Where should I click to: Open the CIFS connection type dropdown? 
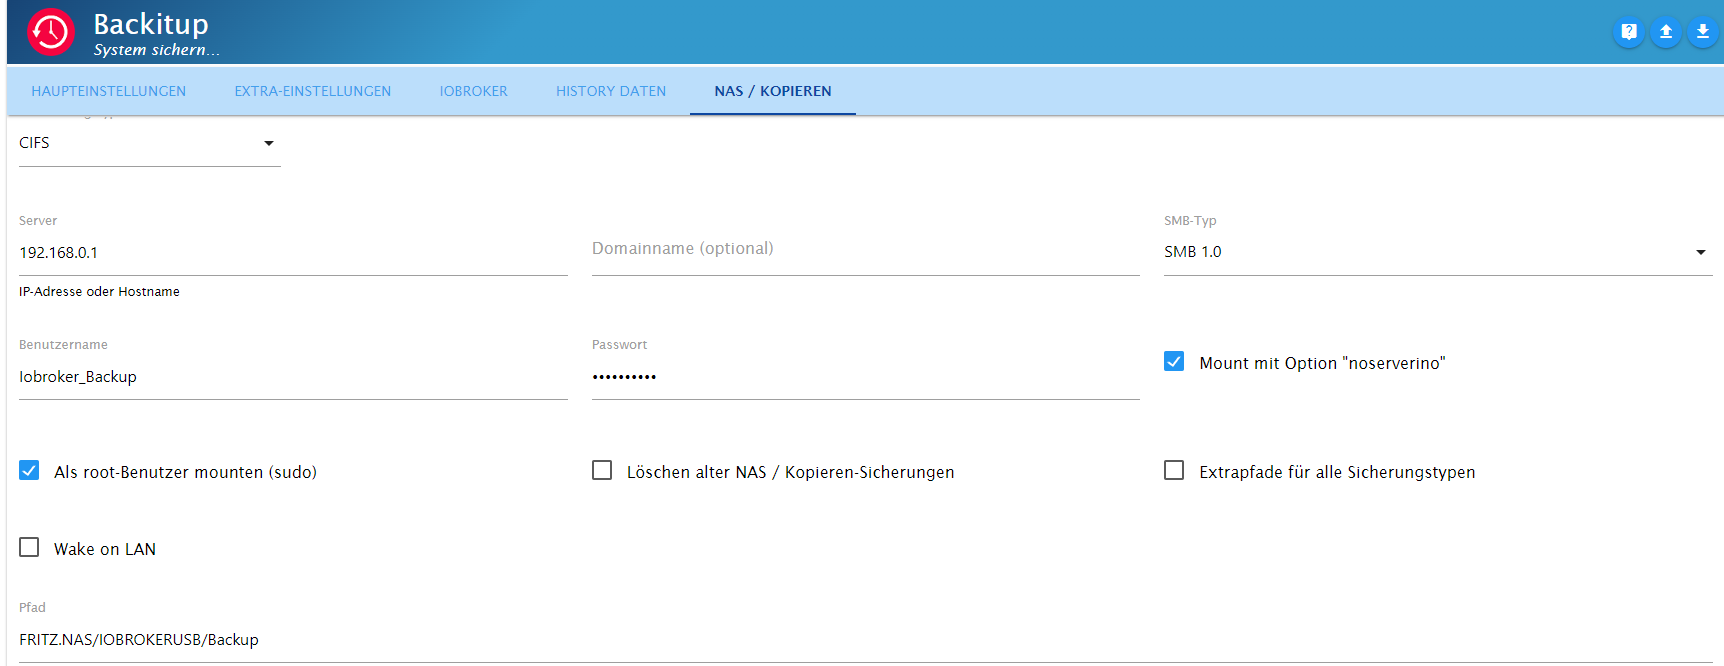coord(149,143)
